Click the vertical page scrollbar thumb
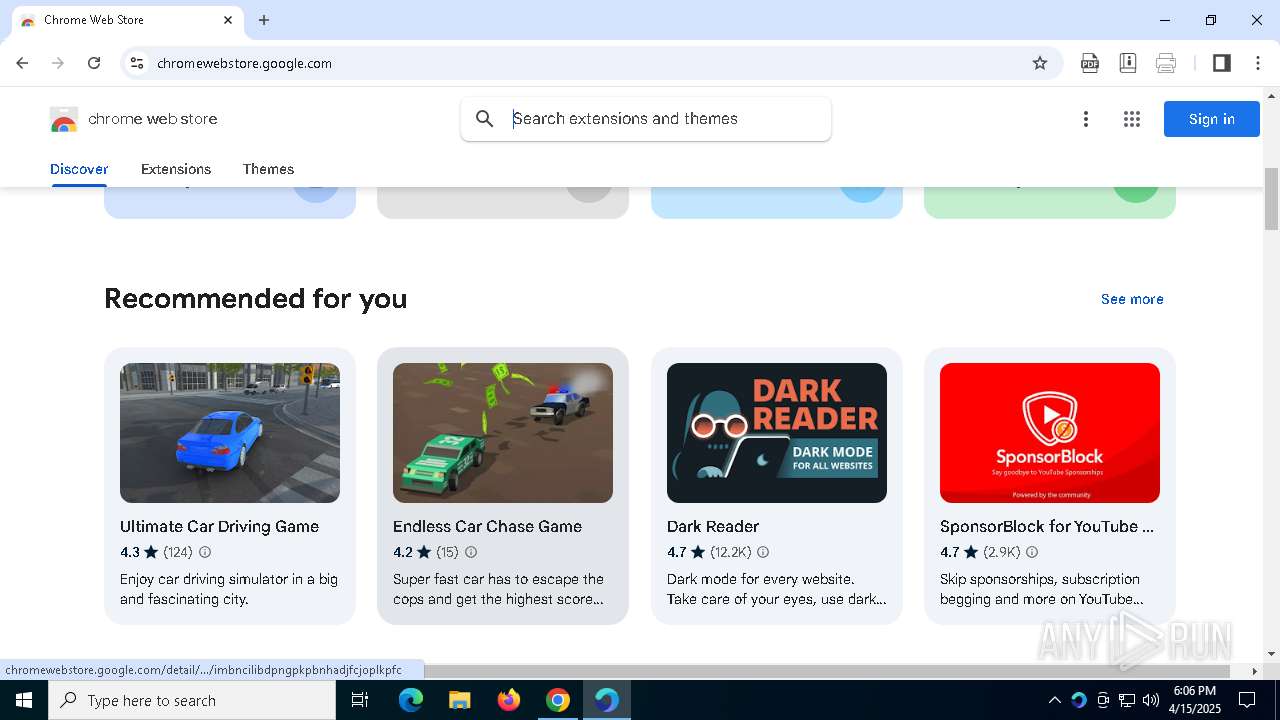 click(1271, 199)
